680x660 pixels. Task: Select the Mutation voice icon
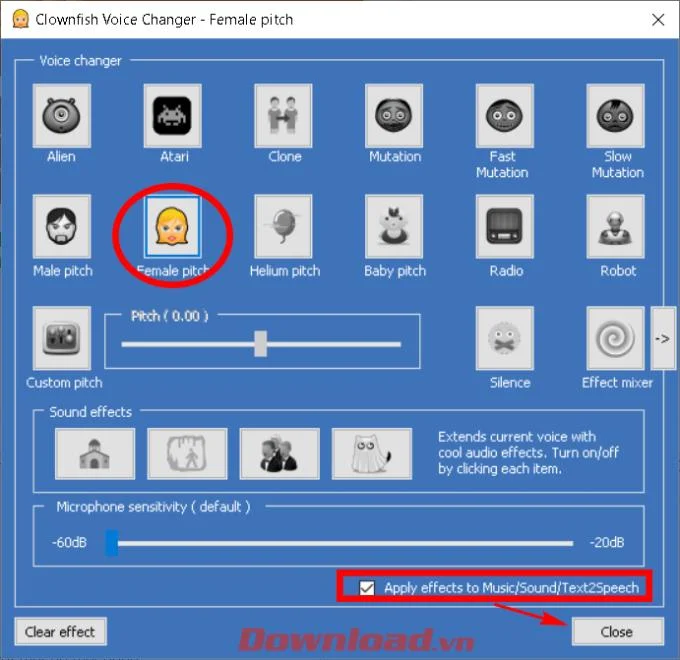[394, 116]
